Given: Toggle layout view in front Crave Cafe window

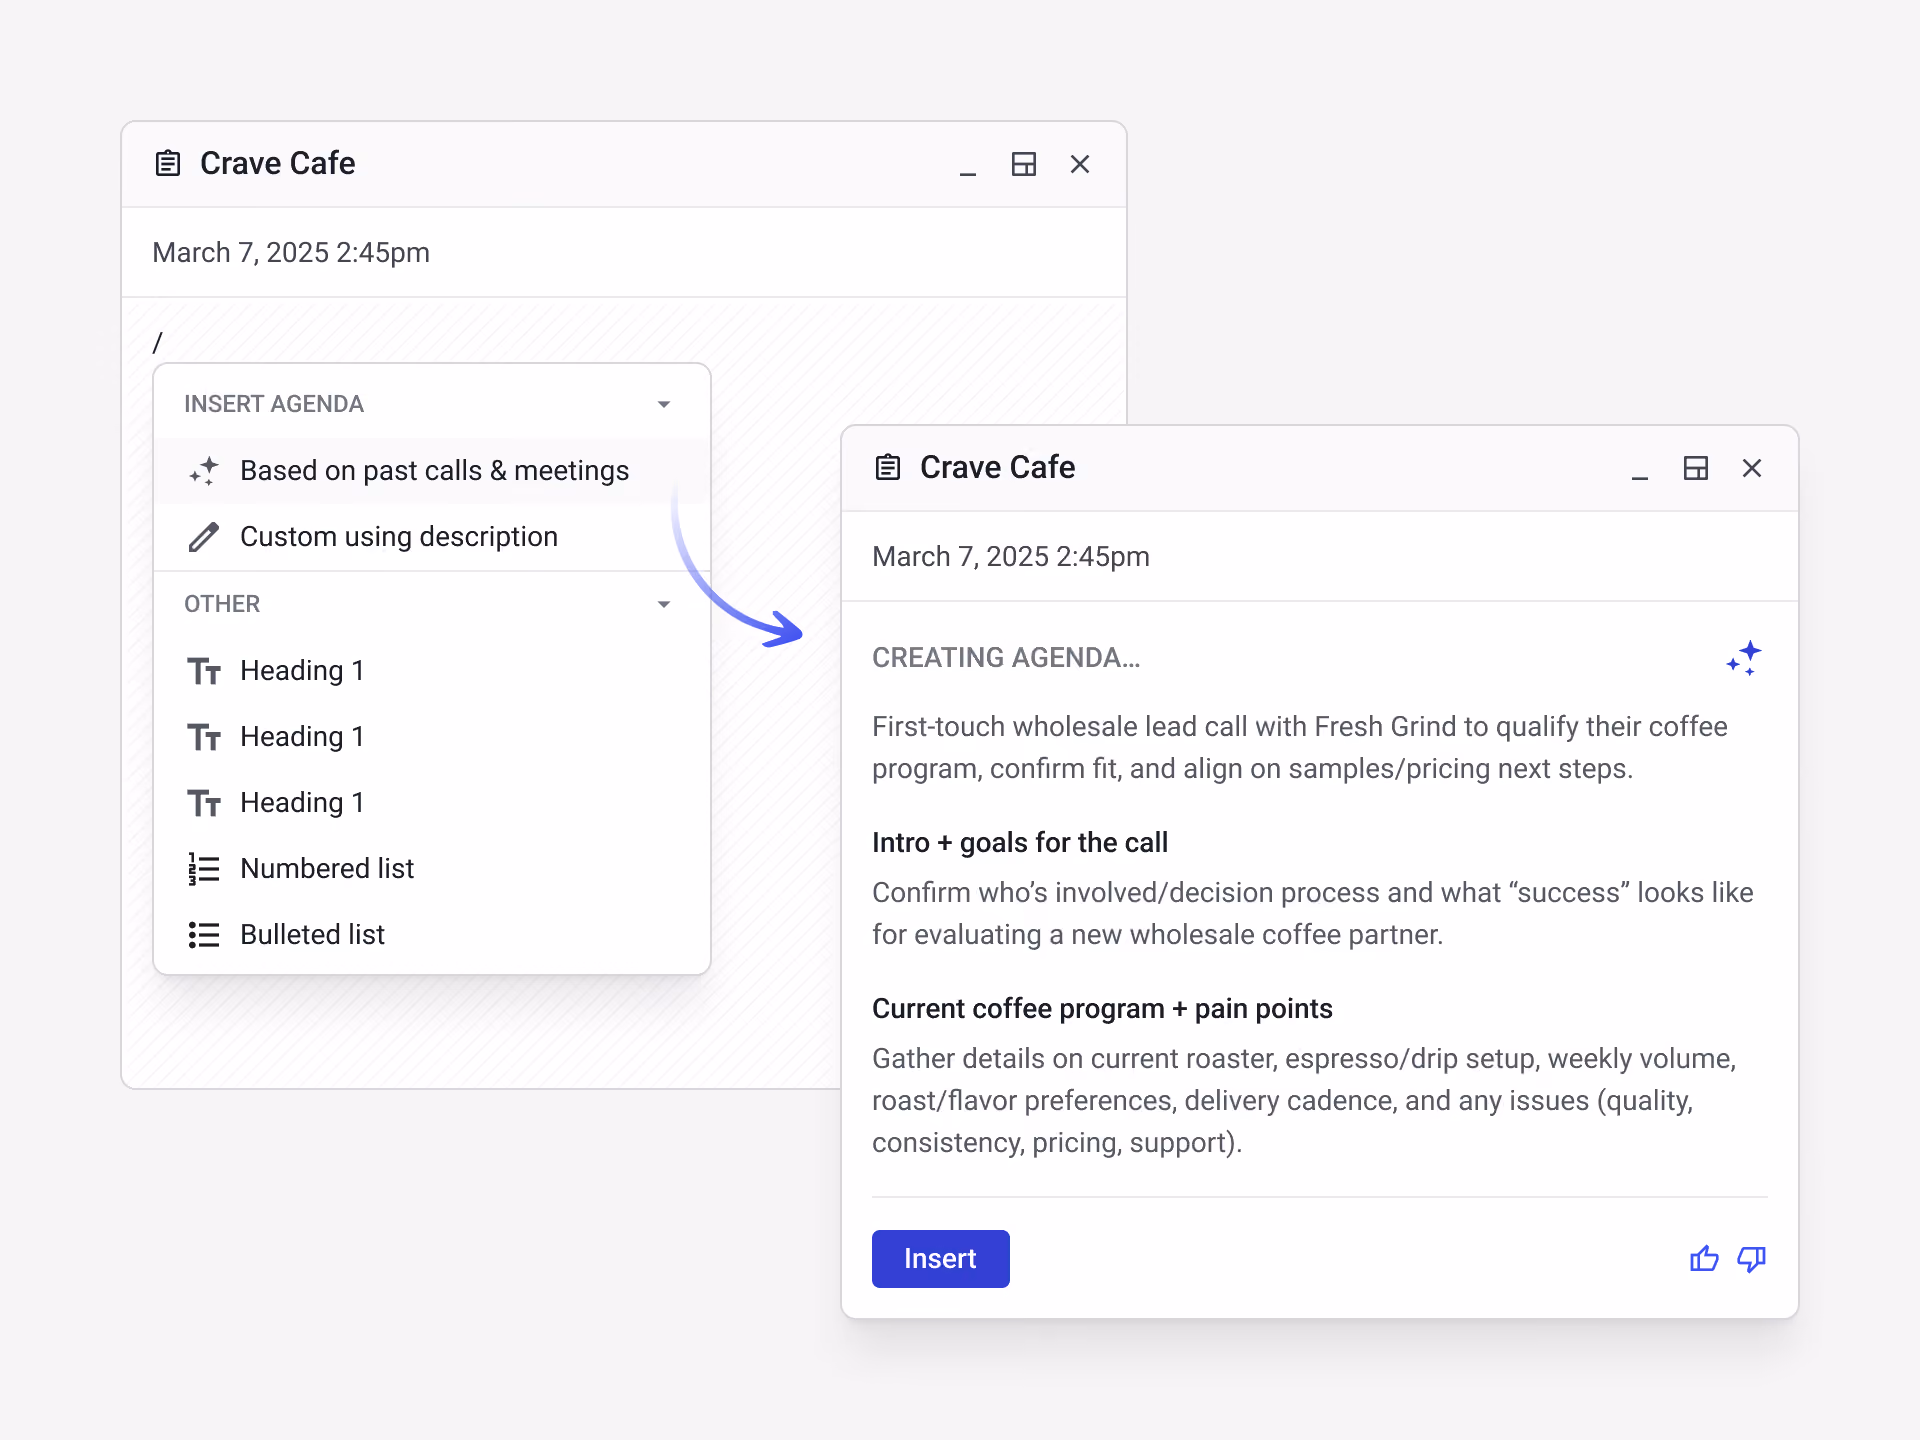Looking at the screenshot, I should pyautogui.click(x=1696, y=468).
